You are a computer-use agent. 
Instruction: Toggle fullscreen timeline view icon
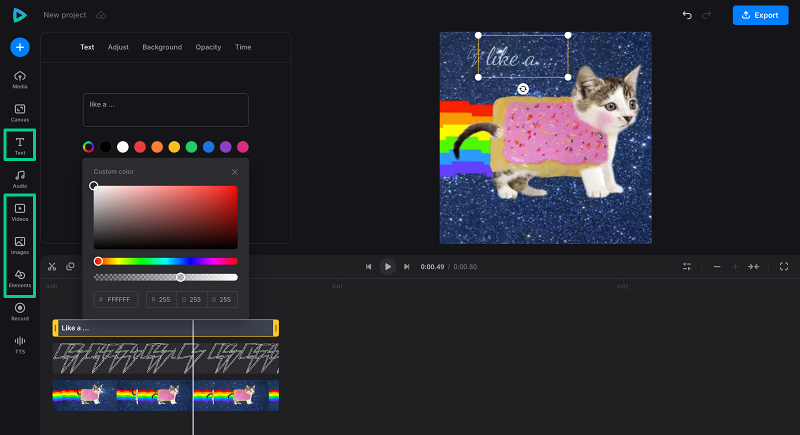[784, 266]
